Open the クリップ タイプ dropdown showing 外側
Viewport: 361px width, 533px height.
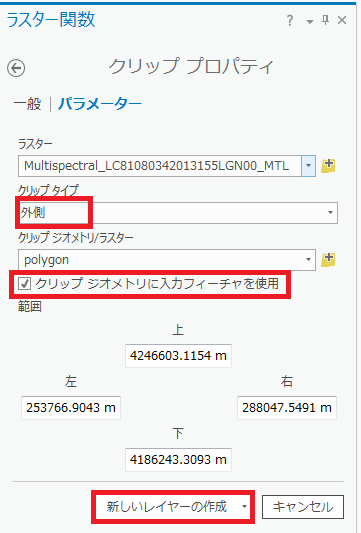coord(178,213)
